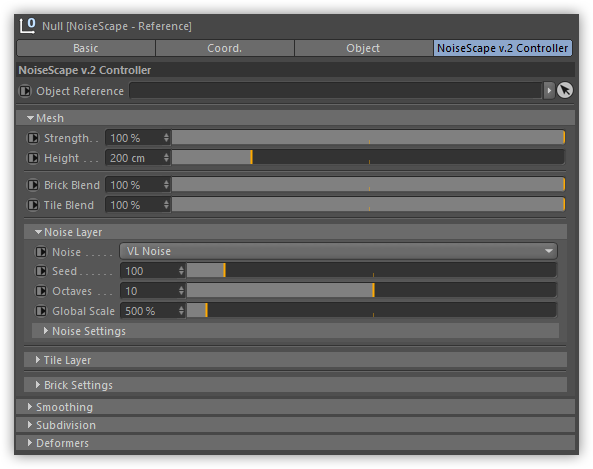Click the Tile Blend spinner arrows
Screen dimensions: 593x469
coord(166,205)
